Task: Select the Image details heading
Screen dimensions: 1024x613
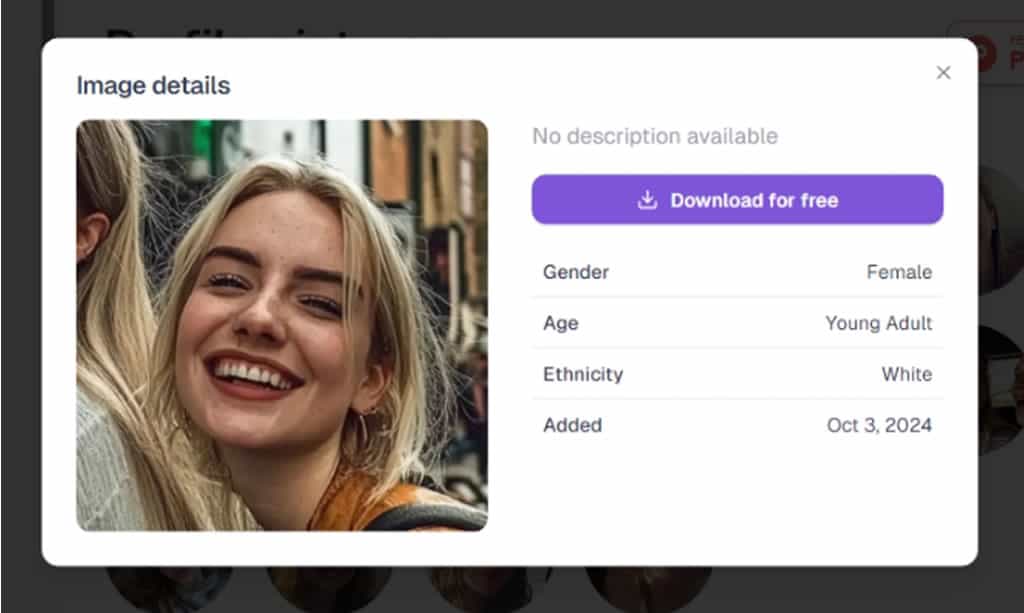Action: point(153,86)
